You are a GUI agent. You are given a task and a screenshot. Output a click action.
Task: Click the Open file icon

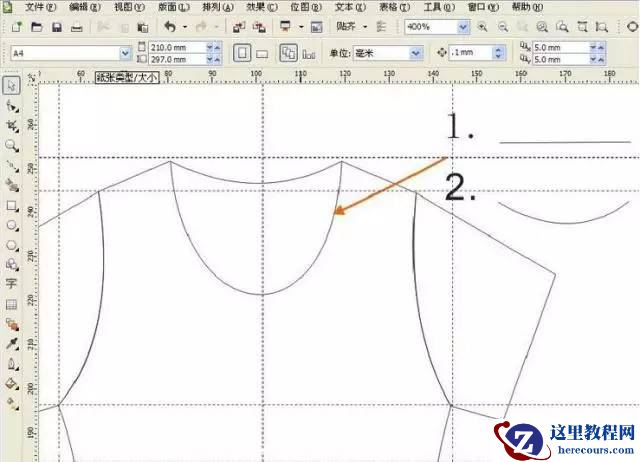pyautogui.click(x=37, y=27)
